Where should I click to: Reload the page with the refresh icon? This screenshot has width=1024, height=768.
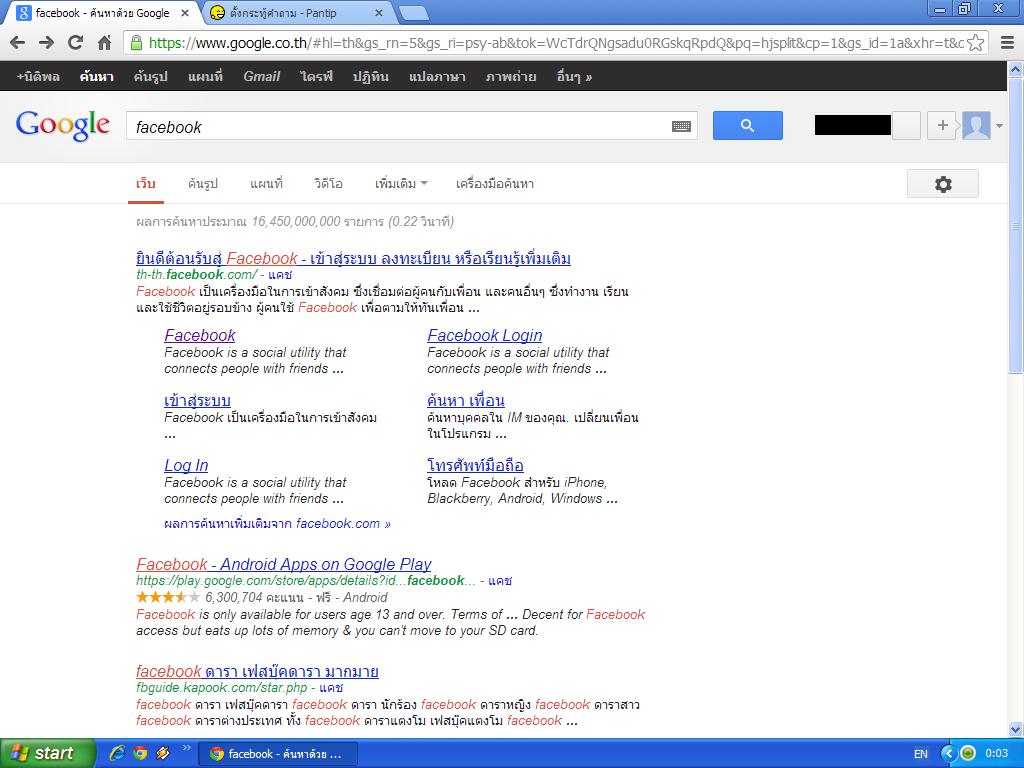[76, 42]
